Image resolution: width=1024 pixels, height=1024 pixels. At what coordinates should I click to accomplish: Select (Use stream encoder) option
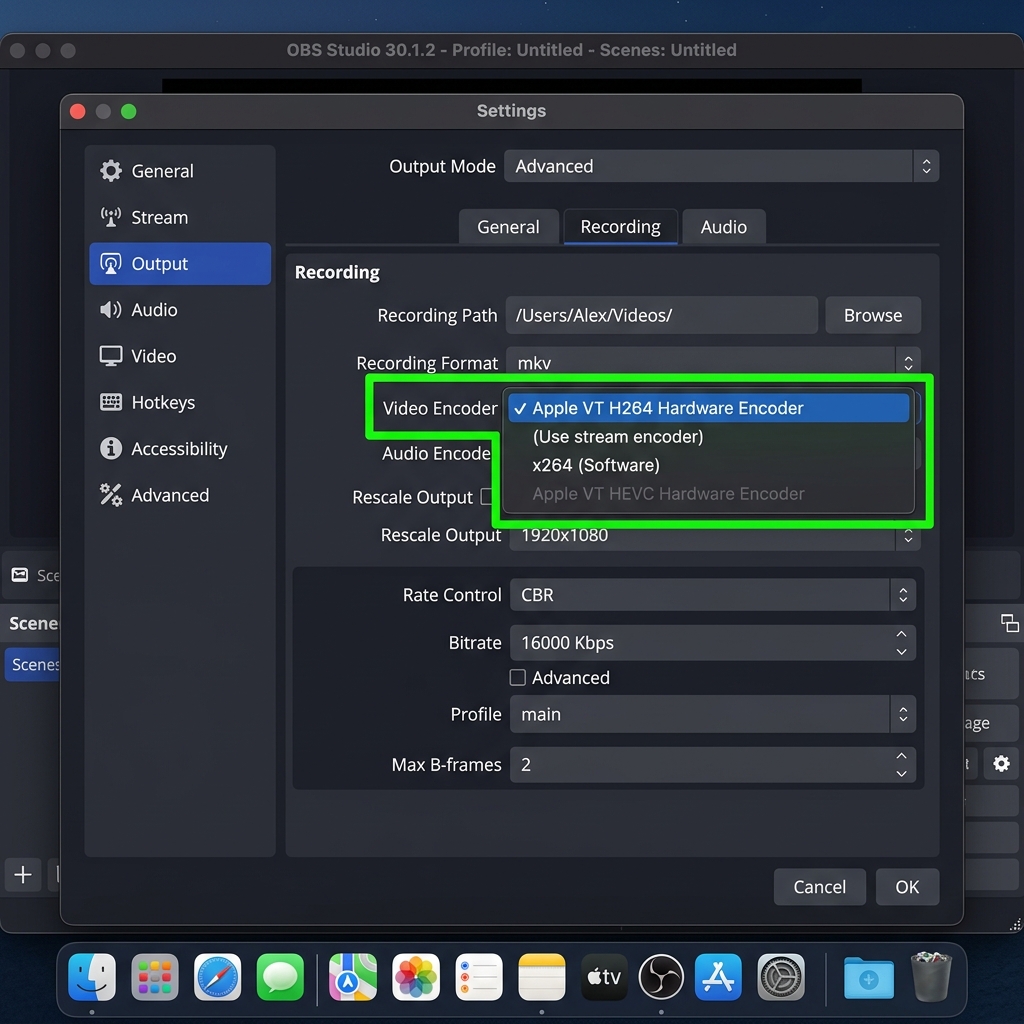pos(709,436)
